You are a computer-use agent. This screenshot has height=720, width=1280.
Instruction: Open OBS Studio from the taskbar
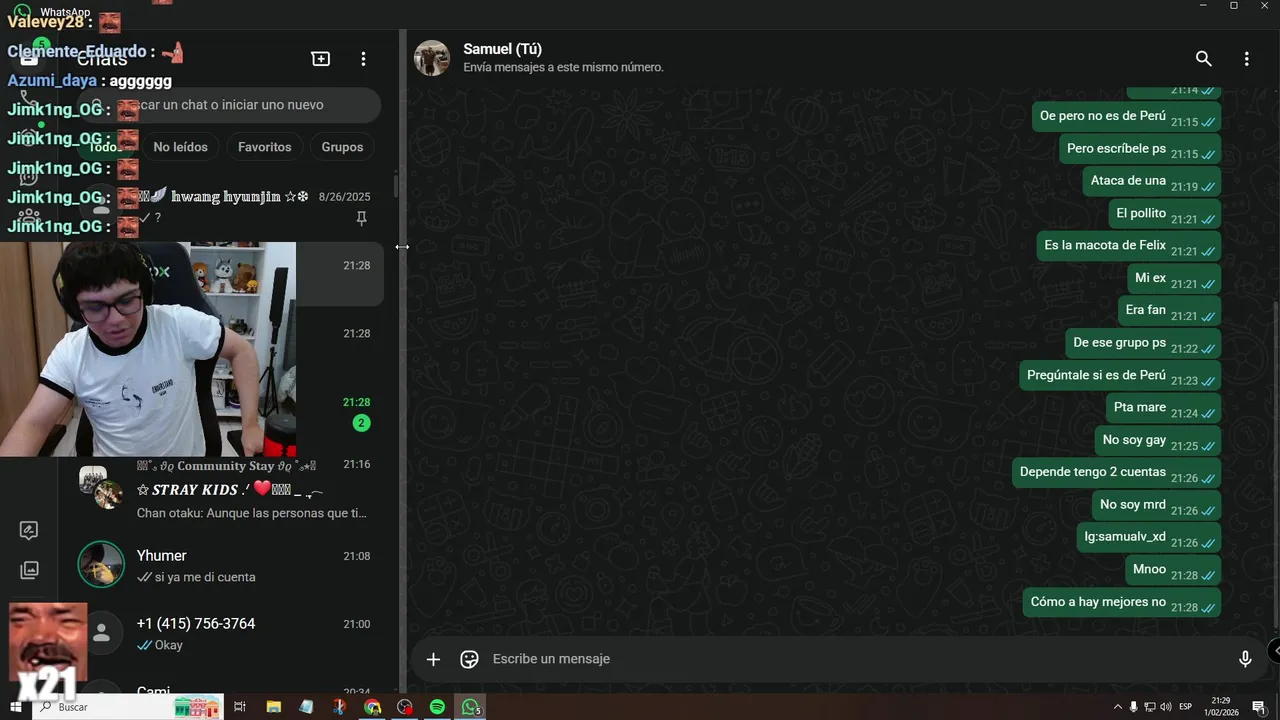404,707
